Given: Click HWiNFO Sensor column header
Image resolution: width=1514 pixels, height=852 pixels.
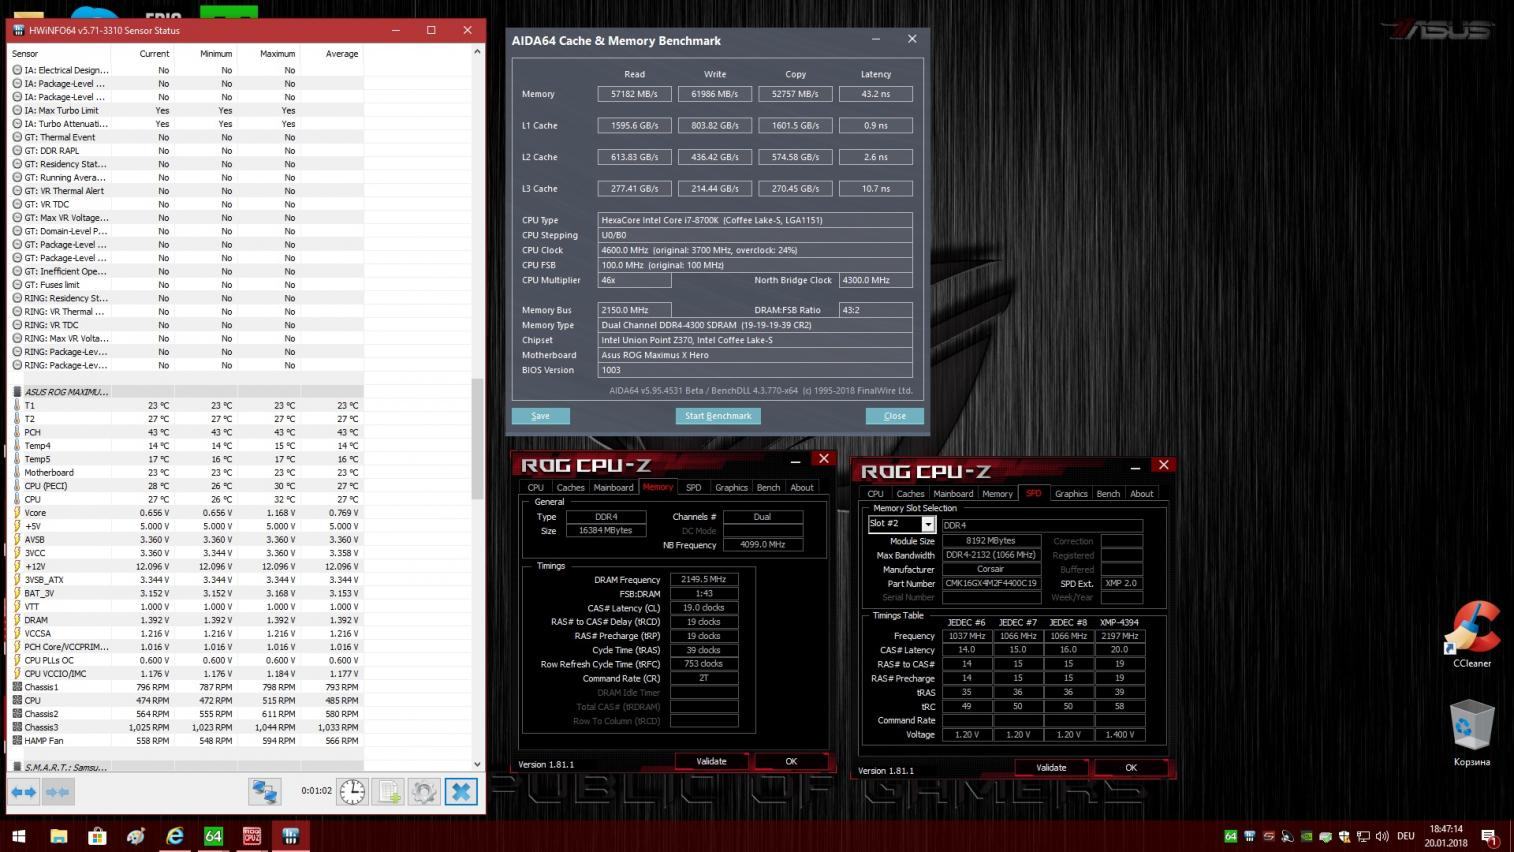Looking at the screenshot, I should [x=59, y=54].
